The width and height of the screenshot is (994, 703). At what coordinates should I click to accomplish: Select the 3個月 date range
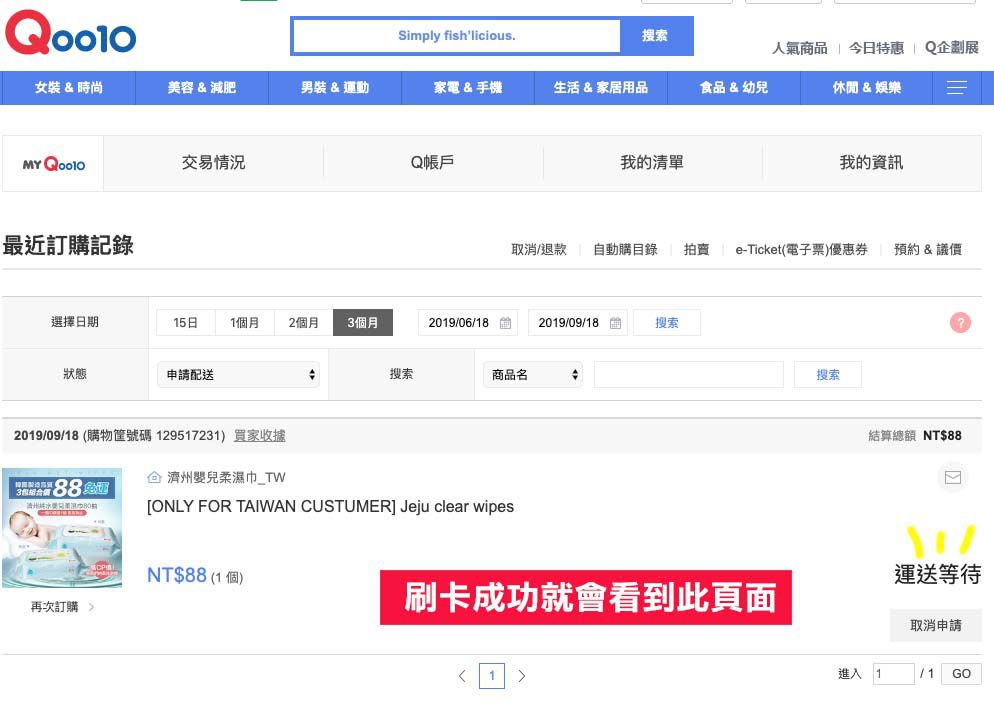click(x=363, y=323)
